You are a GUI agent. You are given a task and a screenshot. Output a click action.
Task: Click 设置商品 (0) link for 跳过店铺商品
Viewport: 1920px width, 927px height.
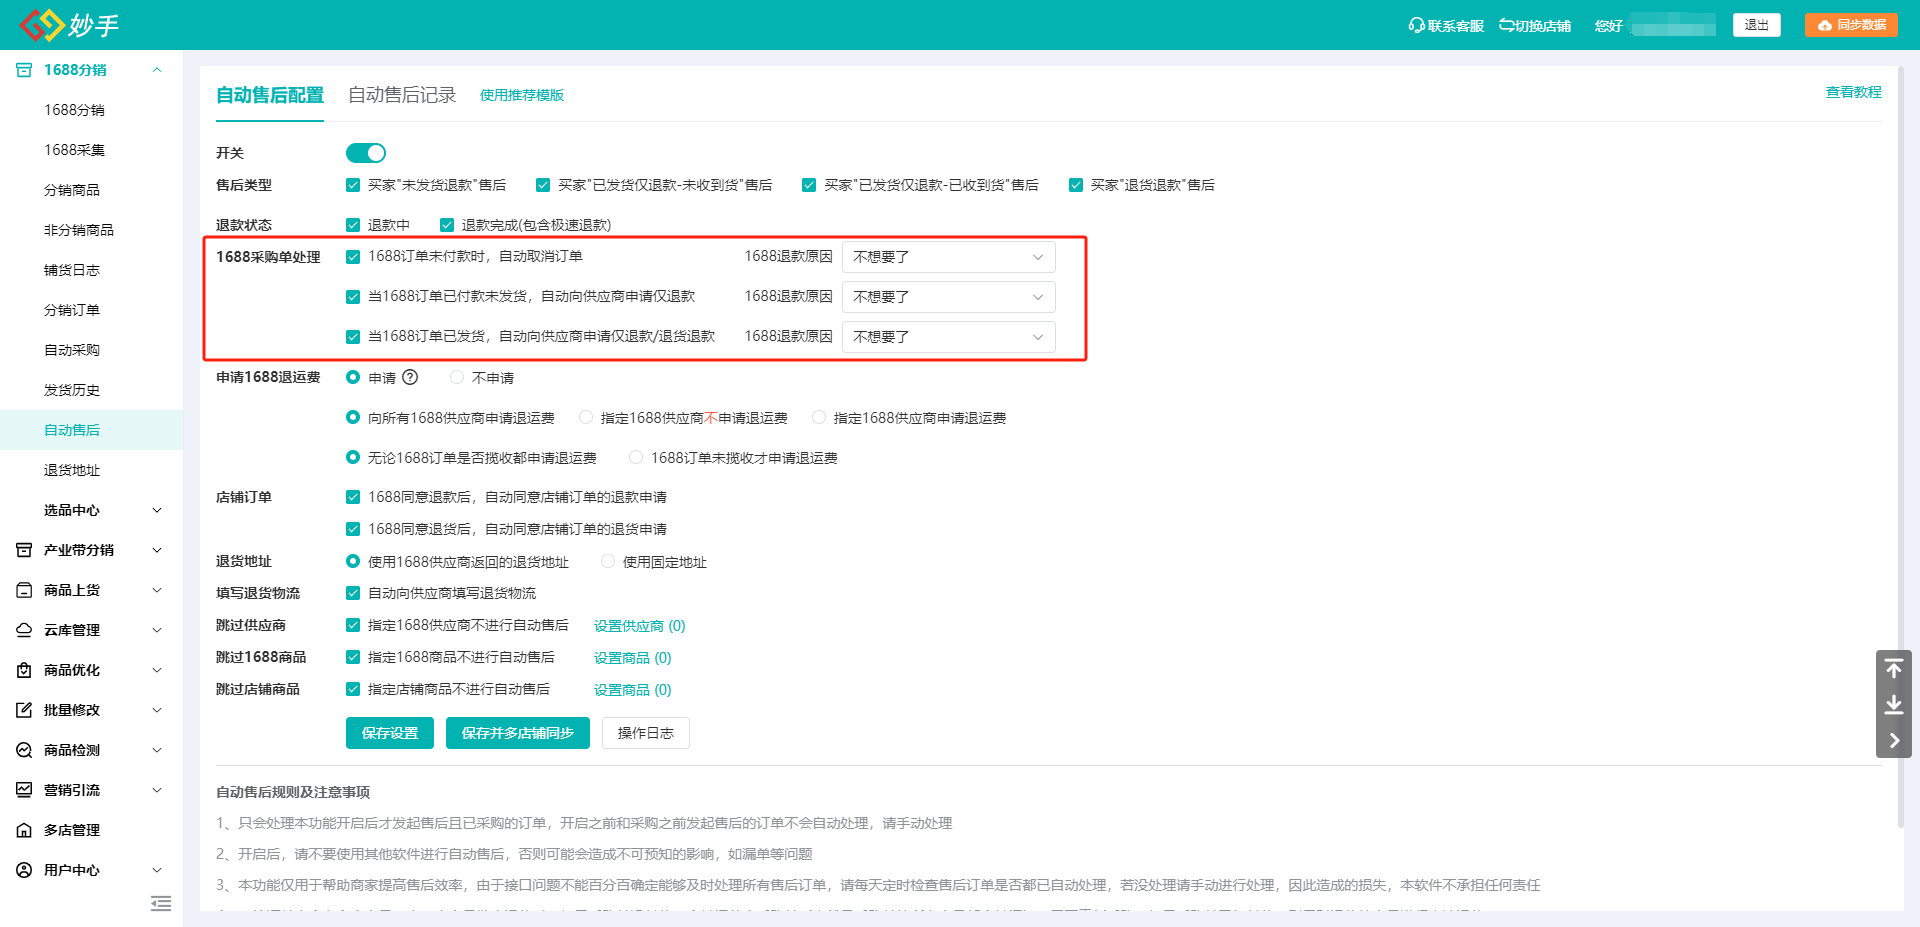pos(633,690)
